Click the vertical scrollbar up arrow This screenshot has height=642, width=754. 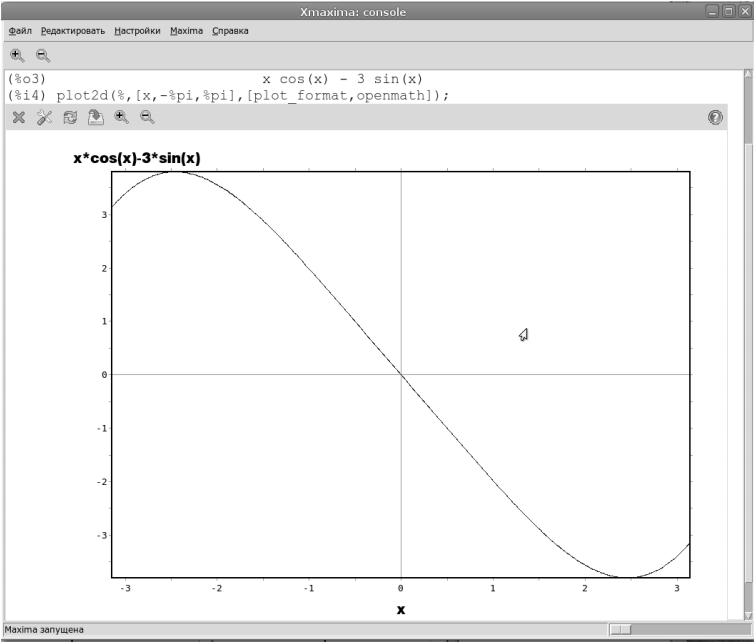[x=748, y=74]
